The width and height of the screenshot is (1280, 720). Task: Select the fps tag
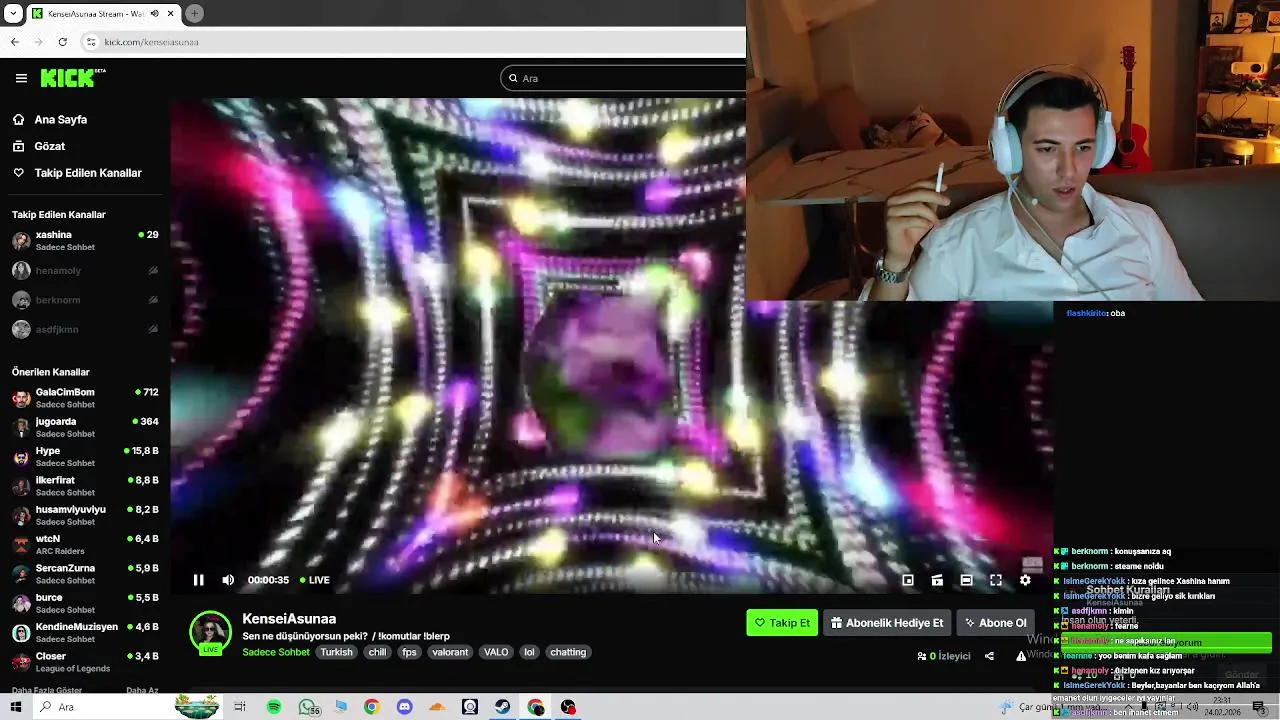[x=409, y=652]
